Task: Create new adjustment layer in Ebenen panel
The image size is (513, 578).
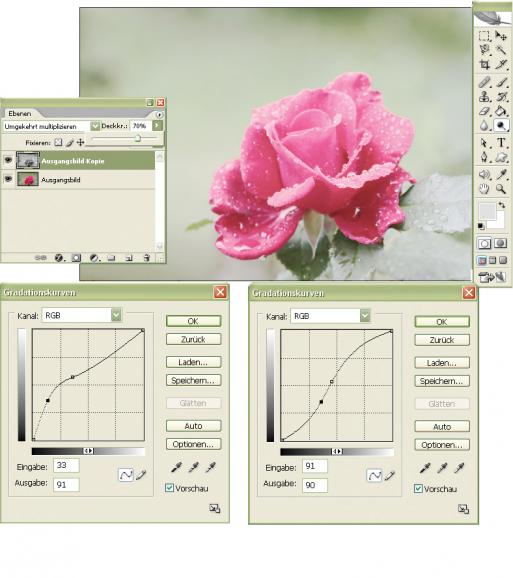Action: tap(94, 258)
